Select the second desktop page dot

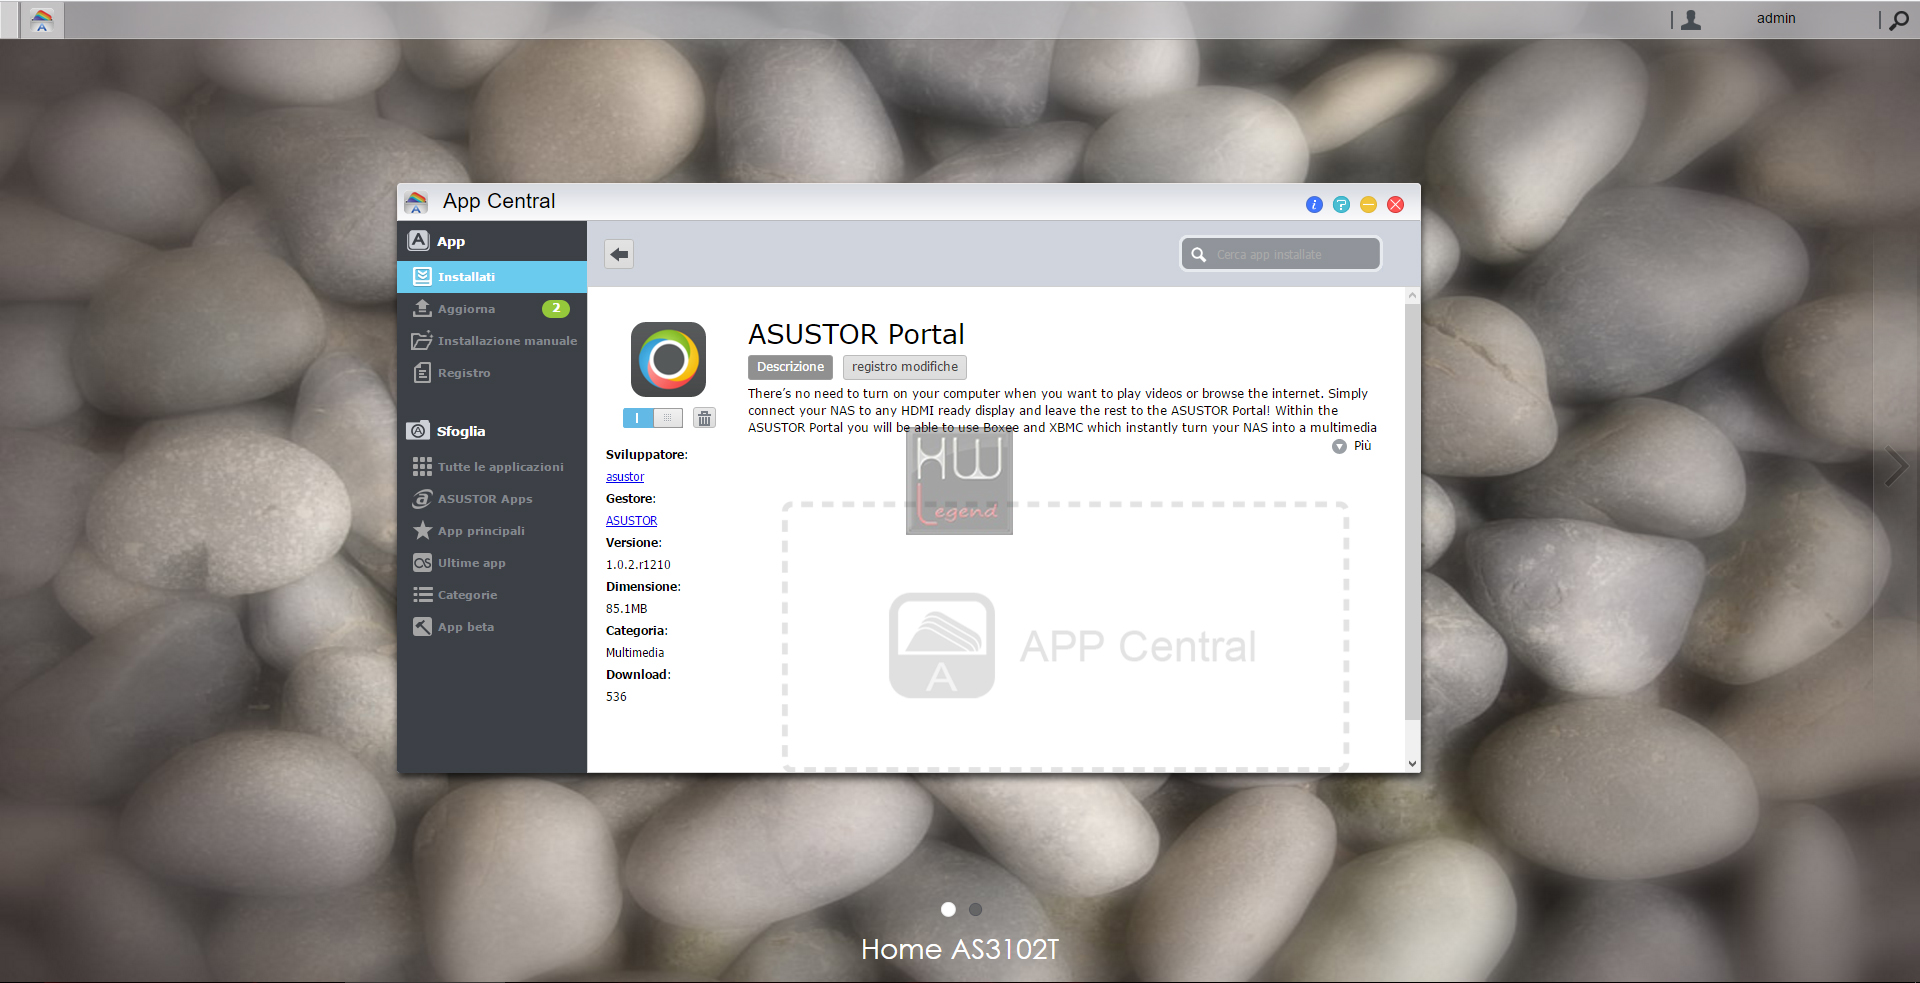pyautogui.click(x=976, y=909)
